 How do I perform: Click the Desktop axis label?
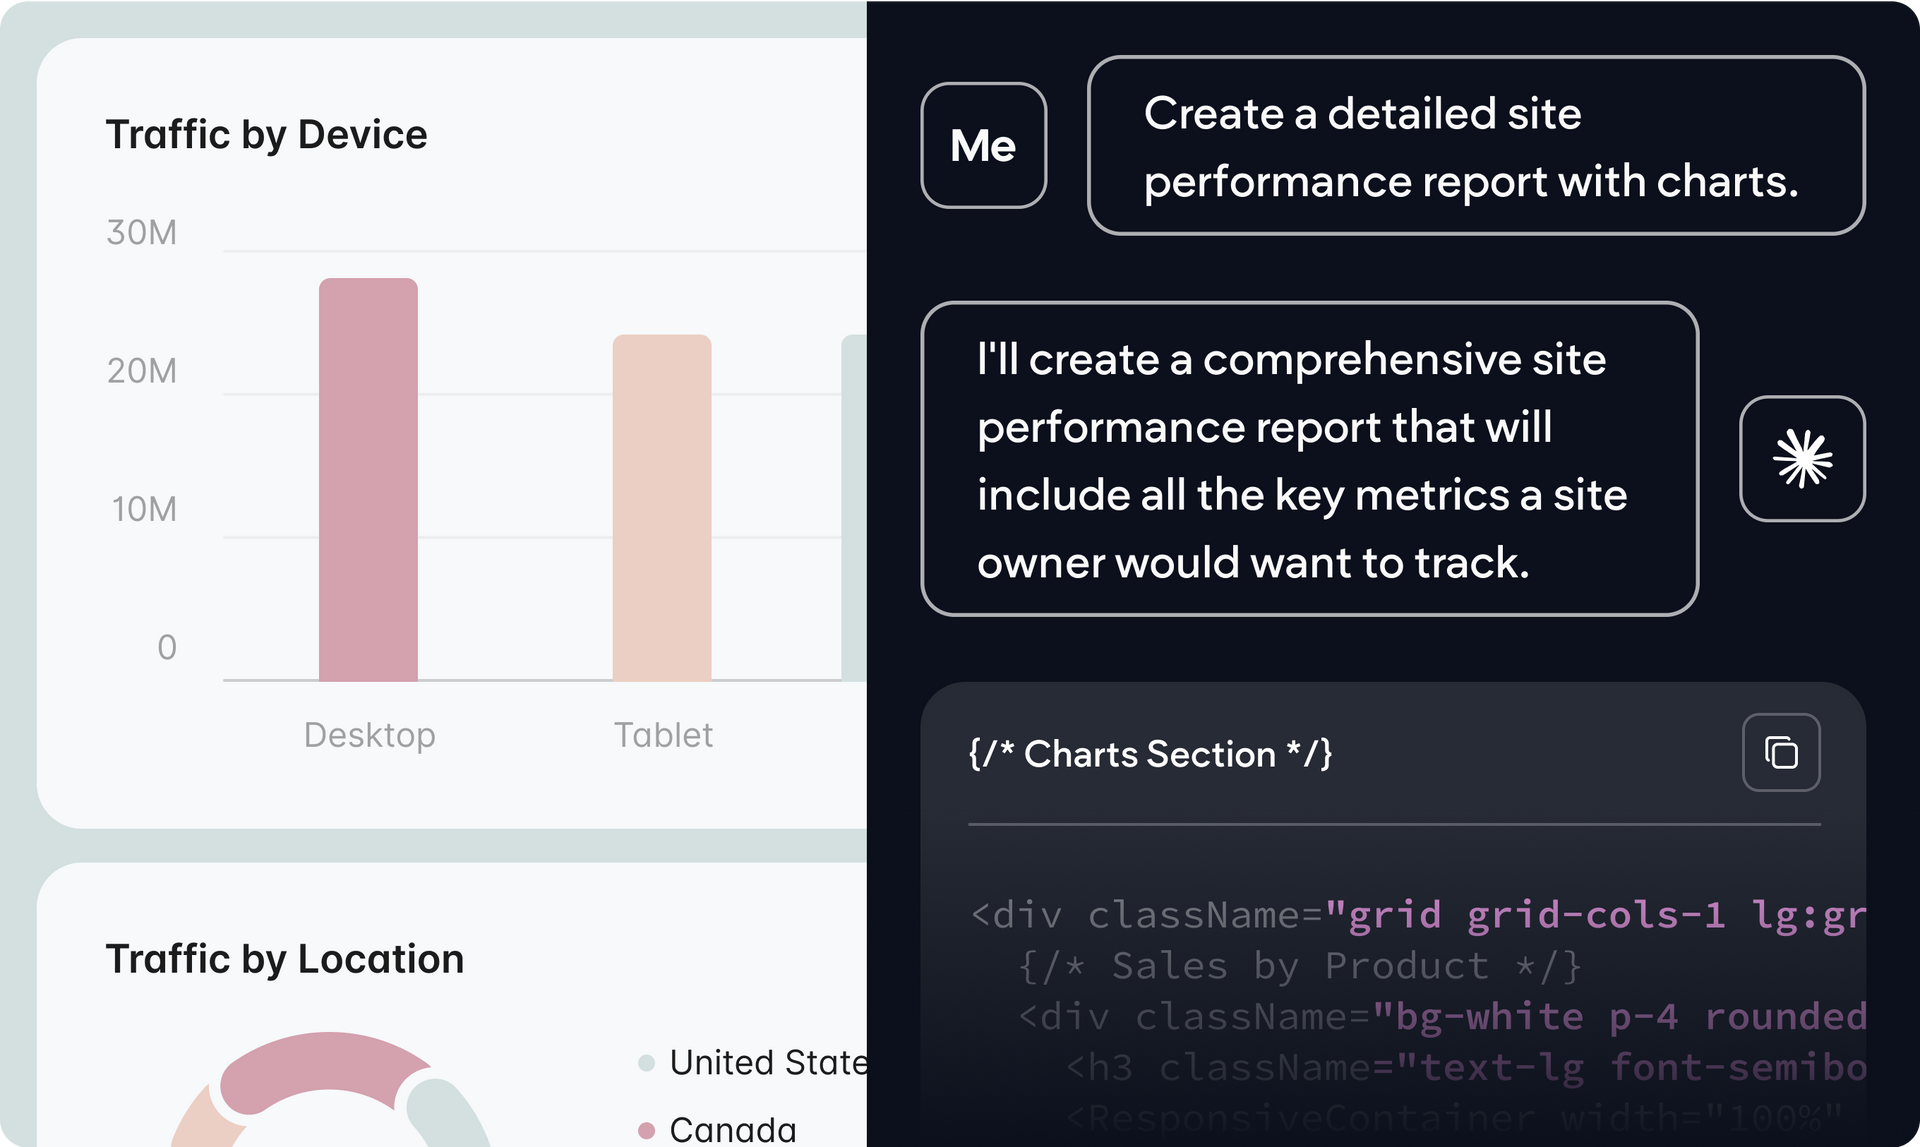[370, 735]
